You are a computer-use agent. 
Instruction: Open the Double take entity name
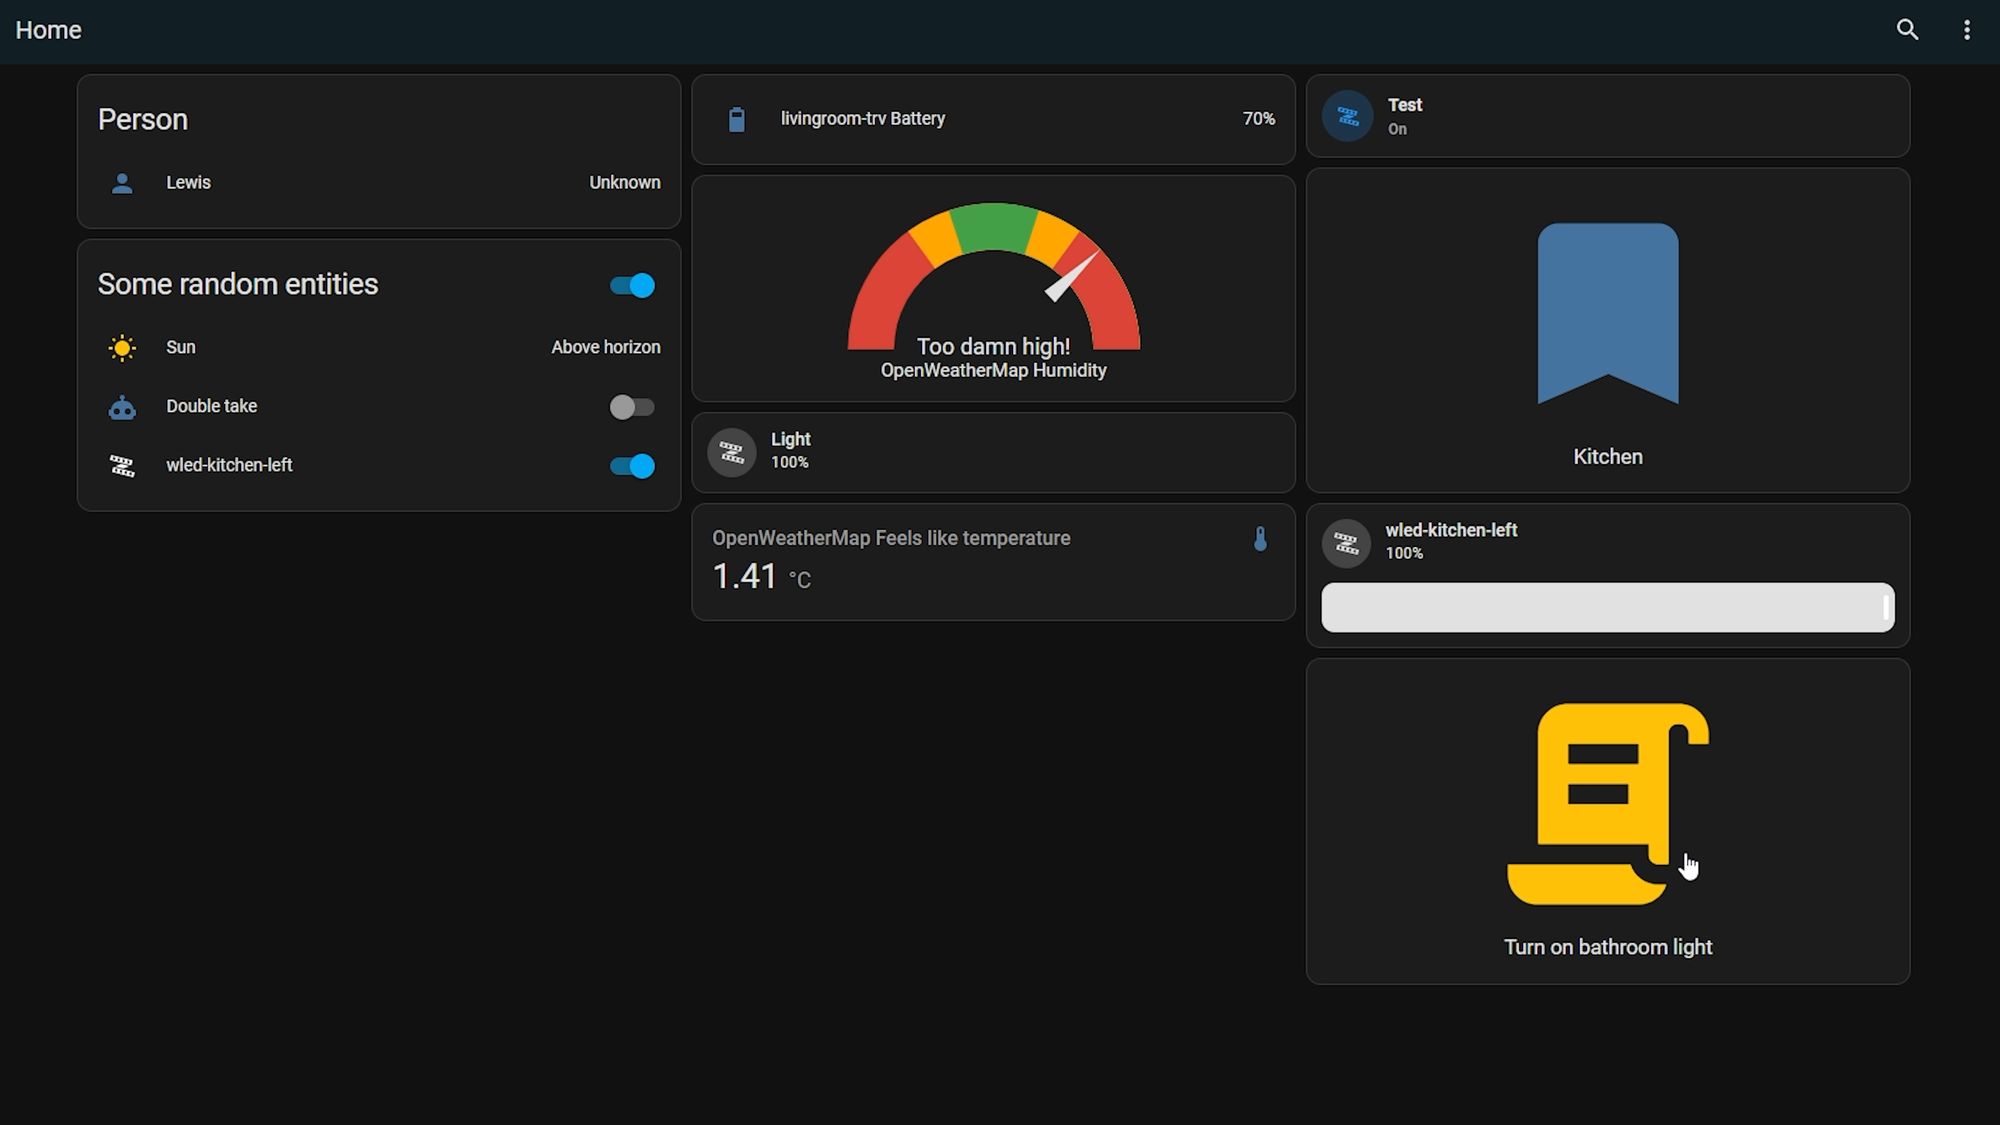coord(212,406)
